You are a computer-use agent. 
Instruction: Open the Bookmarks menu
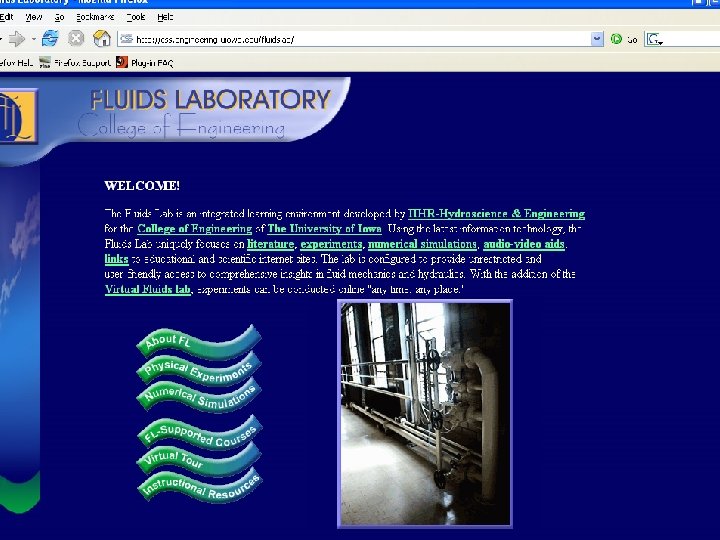[x=95, y=17]
